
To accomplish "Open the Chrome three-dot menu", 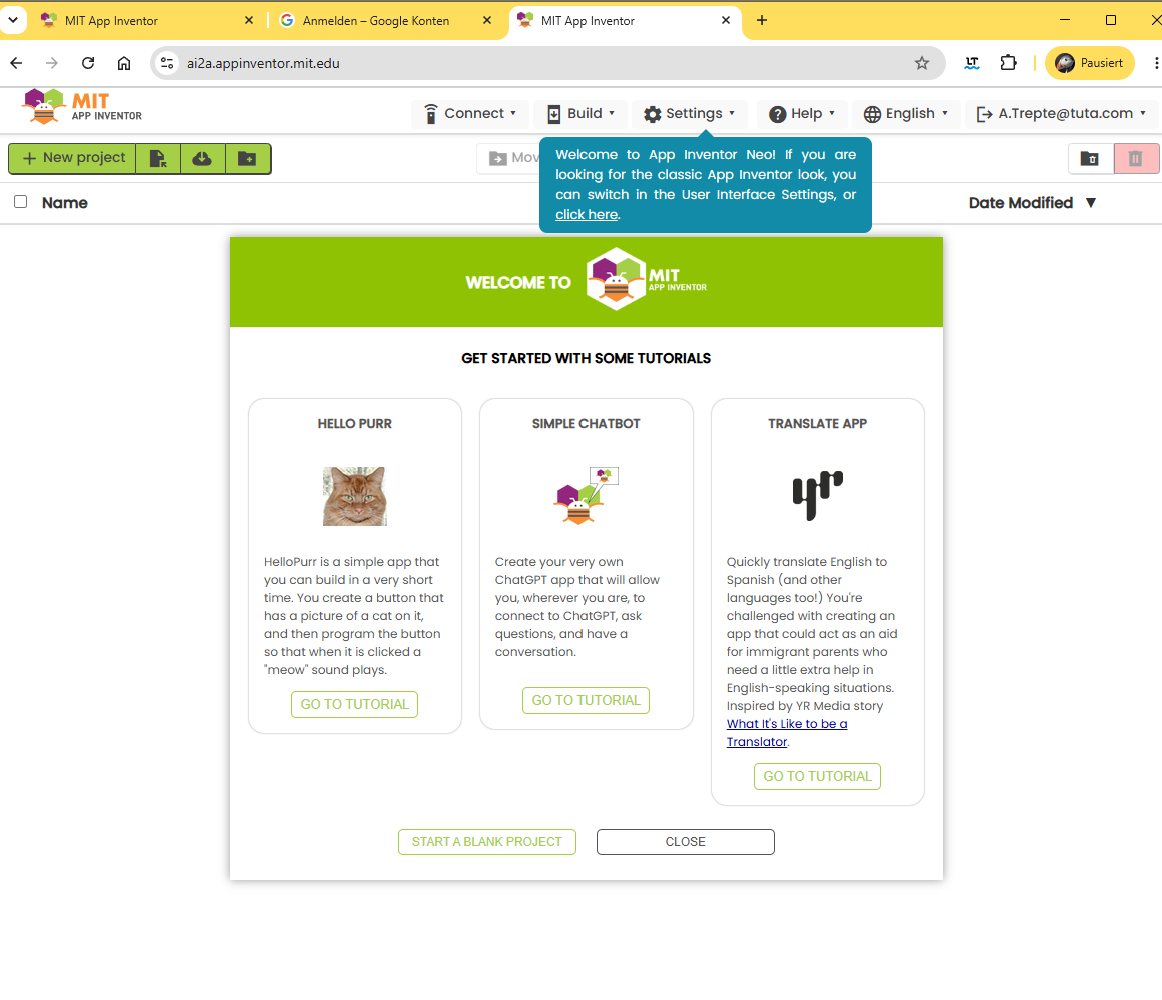I will click(x=1155, y=63).
